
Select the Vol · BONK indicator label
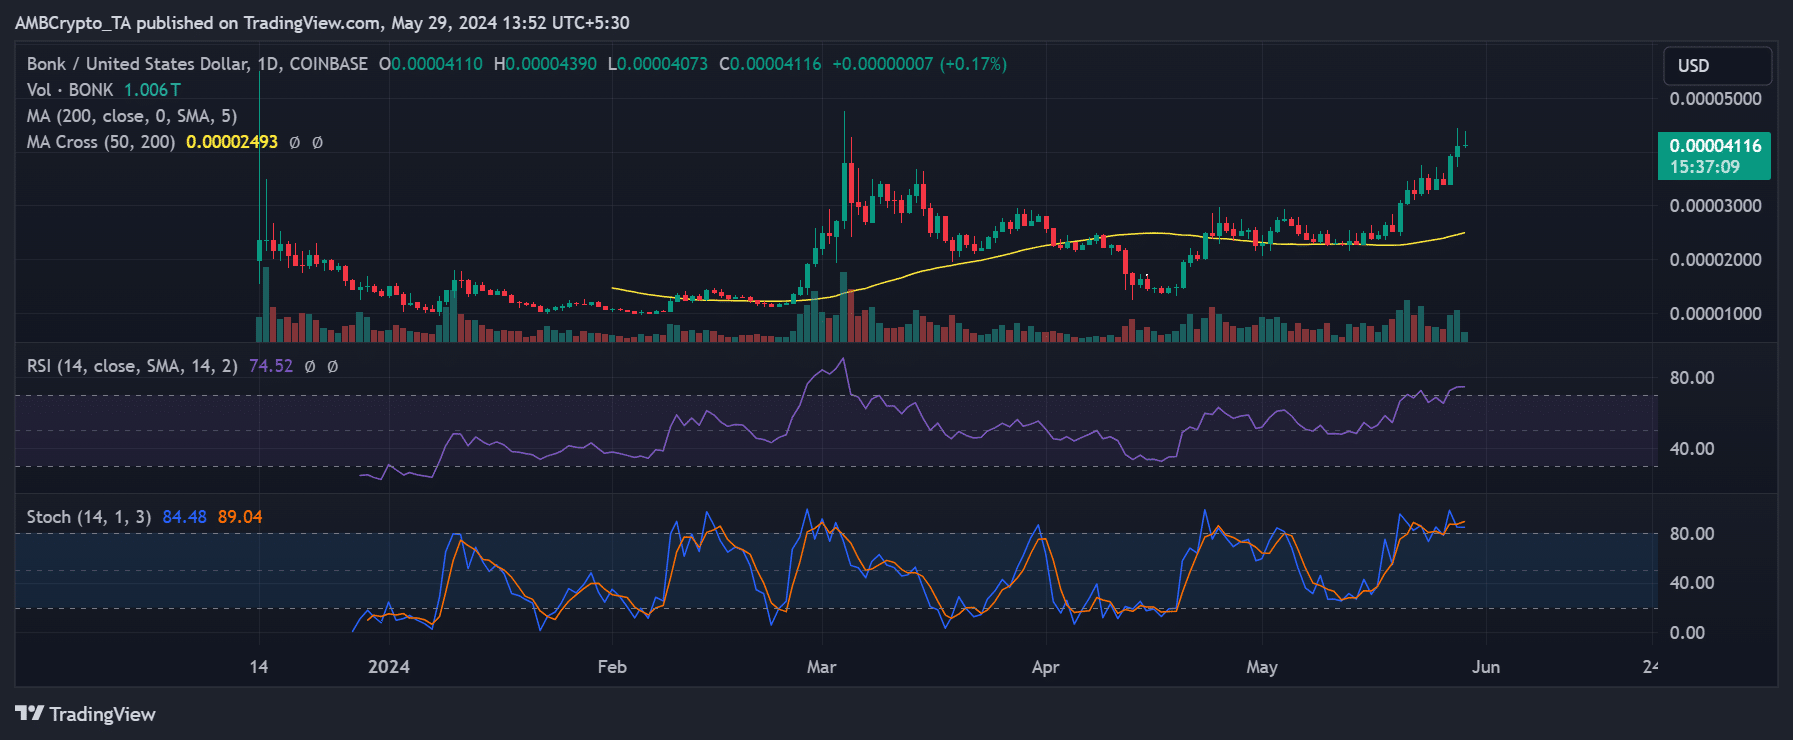[x=70, y=90]
